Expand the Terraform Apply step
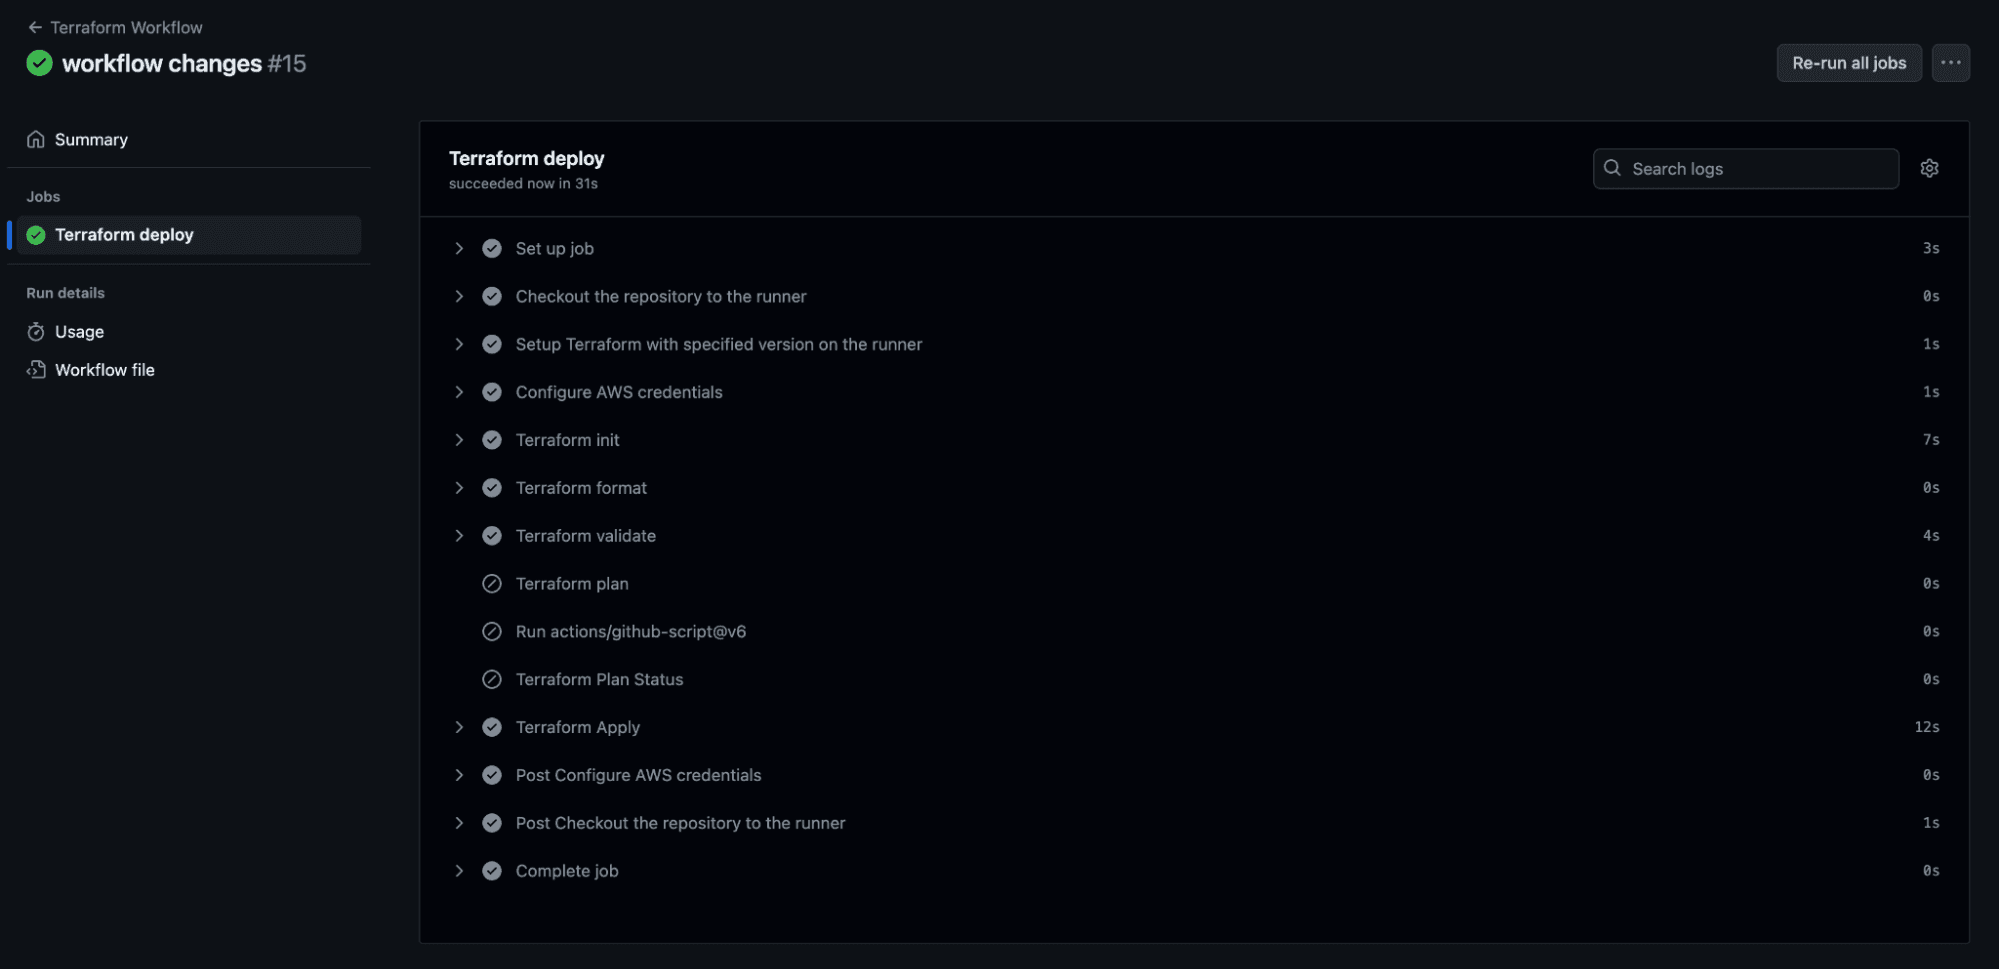The width and height of the screenshot is (1999, 970). 459,728
